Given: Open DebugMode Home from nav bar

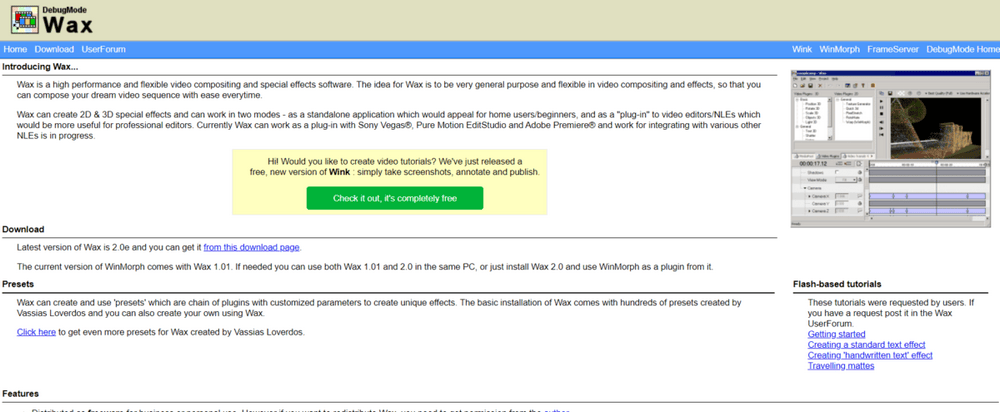Looking at the screenshot, I should 961,49.
